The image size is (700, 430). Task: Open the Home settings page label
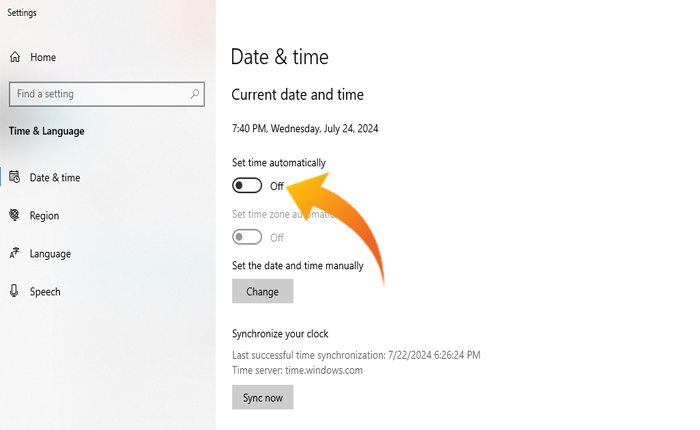click(43, 58)
